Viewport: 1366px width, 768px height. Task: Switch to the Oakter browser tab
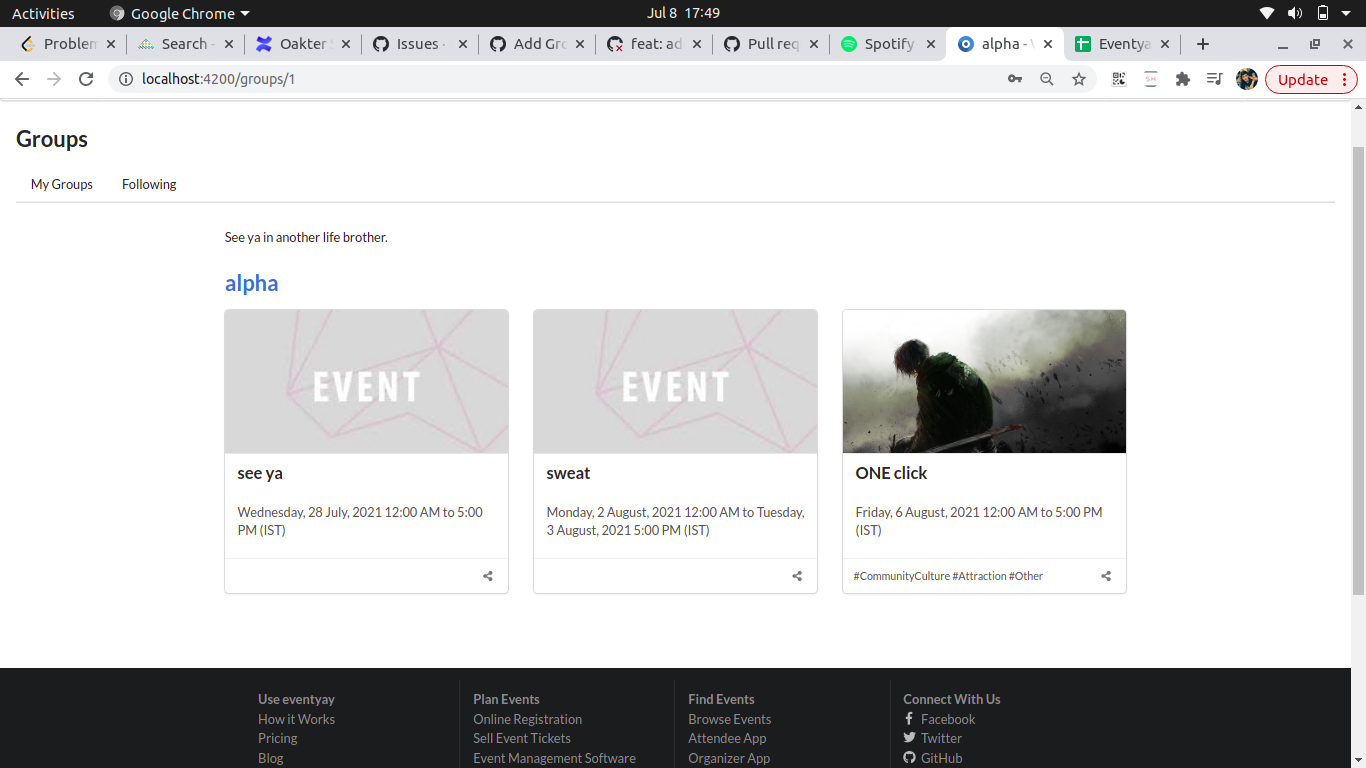pyautogui.click(x=303, y=44)
